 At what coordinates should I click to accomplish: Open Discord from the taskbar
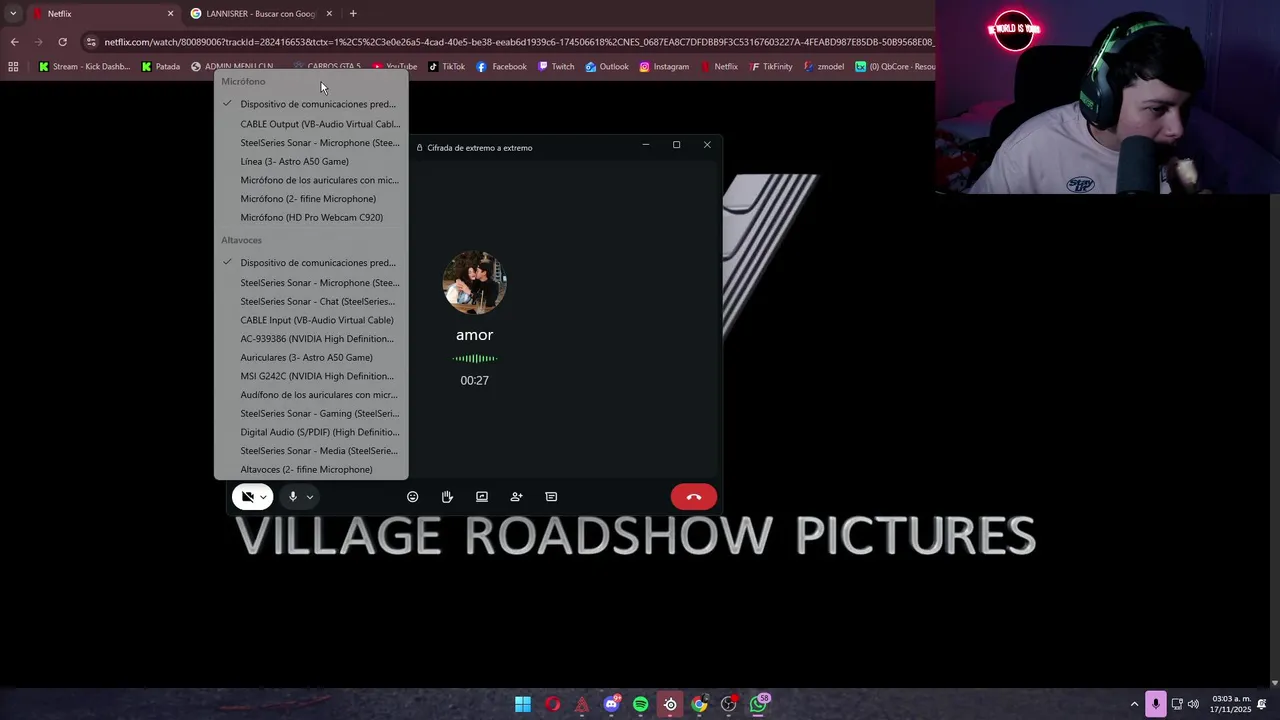(611, 704)
